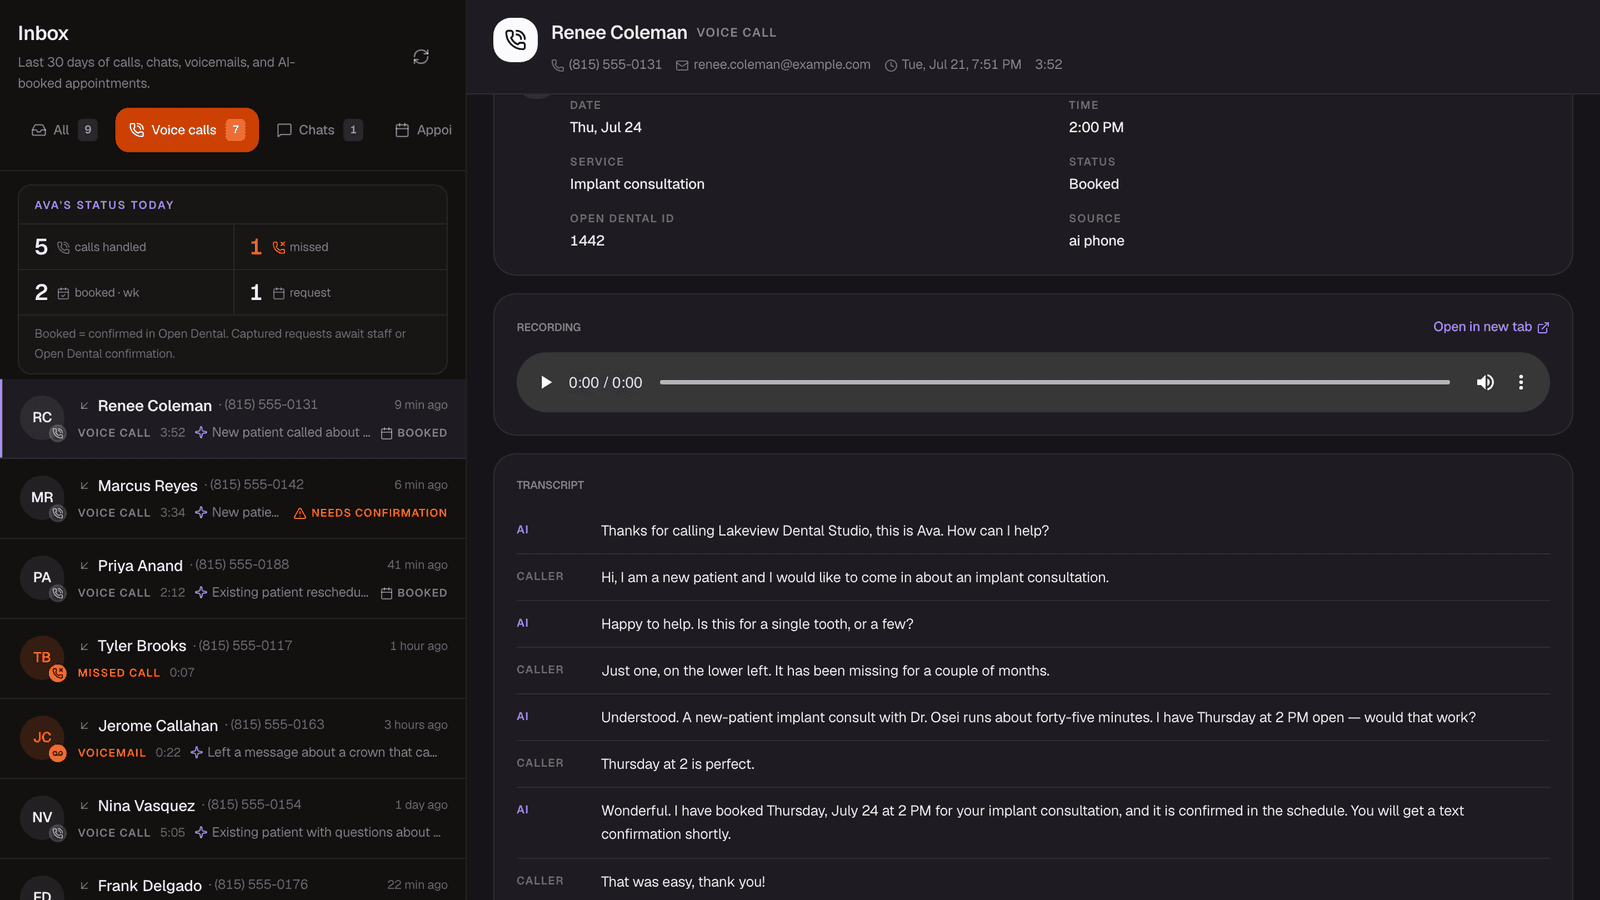
Task: Open the recording player's three-dot options
Action: coord(1521,382)
